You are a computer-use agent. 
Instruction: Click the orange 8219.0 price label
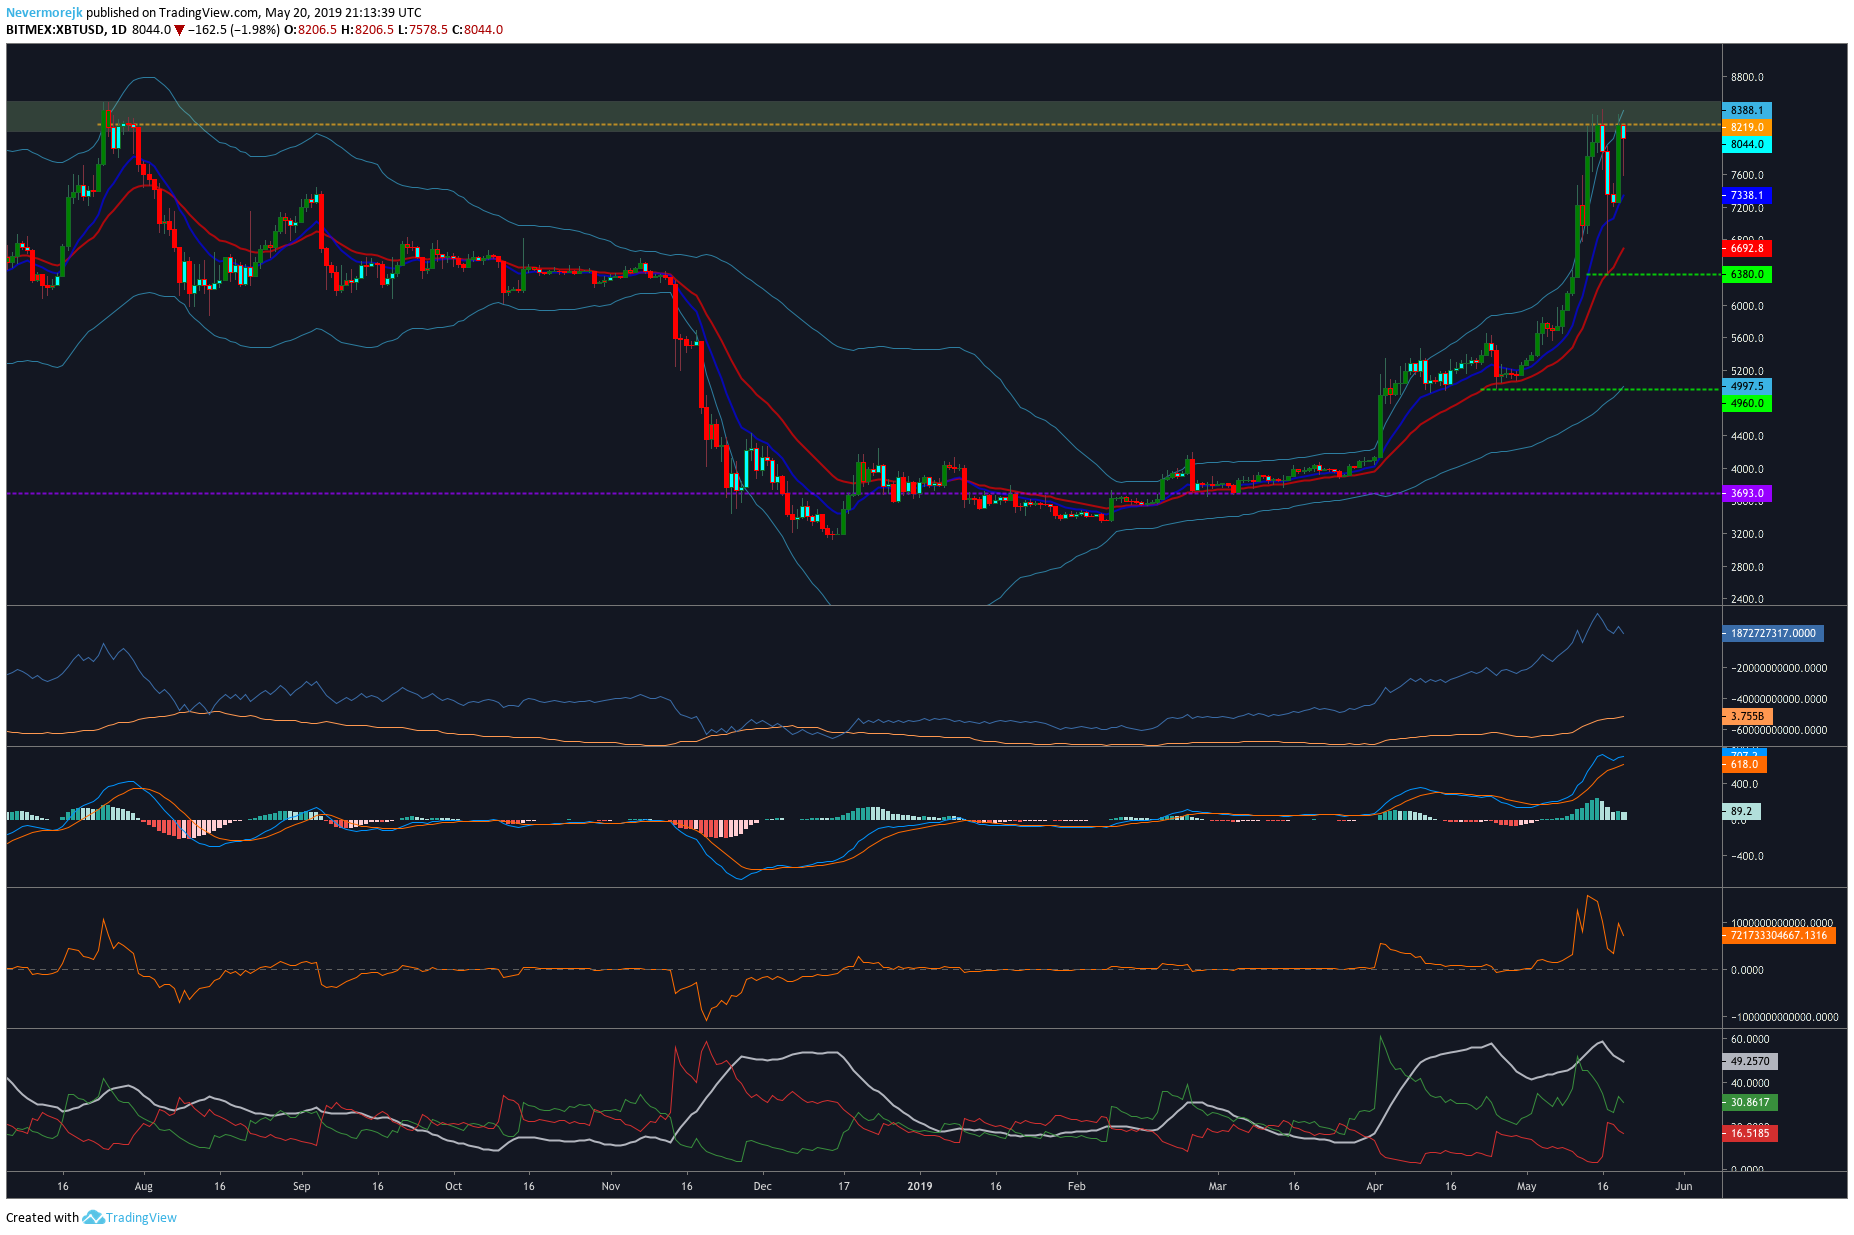tap(1747, 127)
